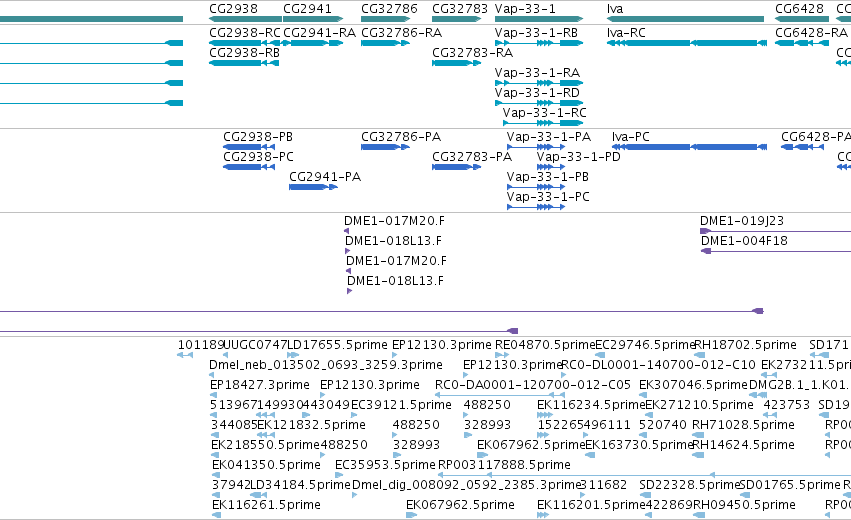Select transcript lva-RC

pyautogui.click(x=626, y=33)
